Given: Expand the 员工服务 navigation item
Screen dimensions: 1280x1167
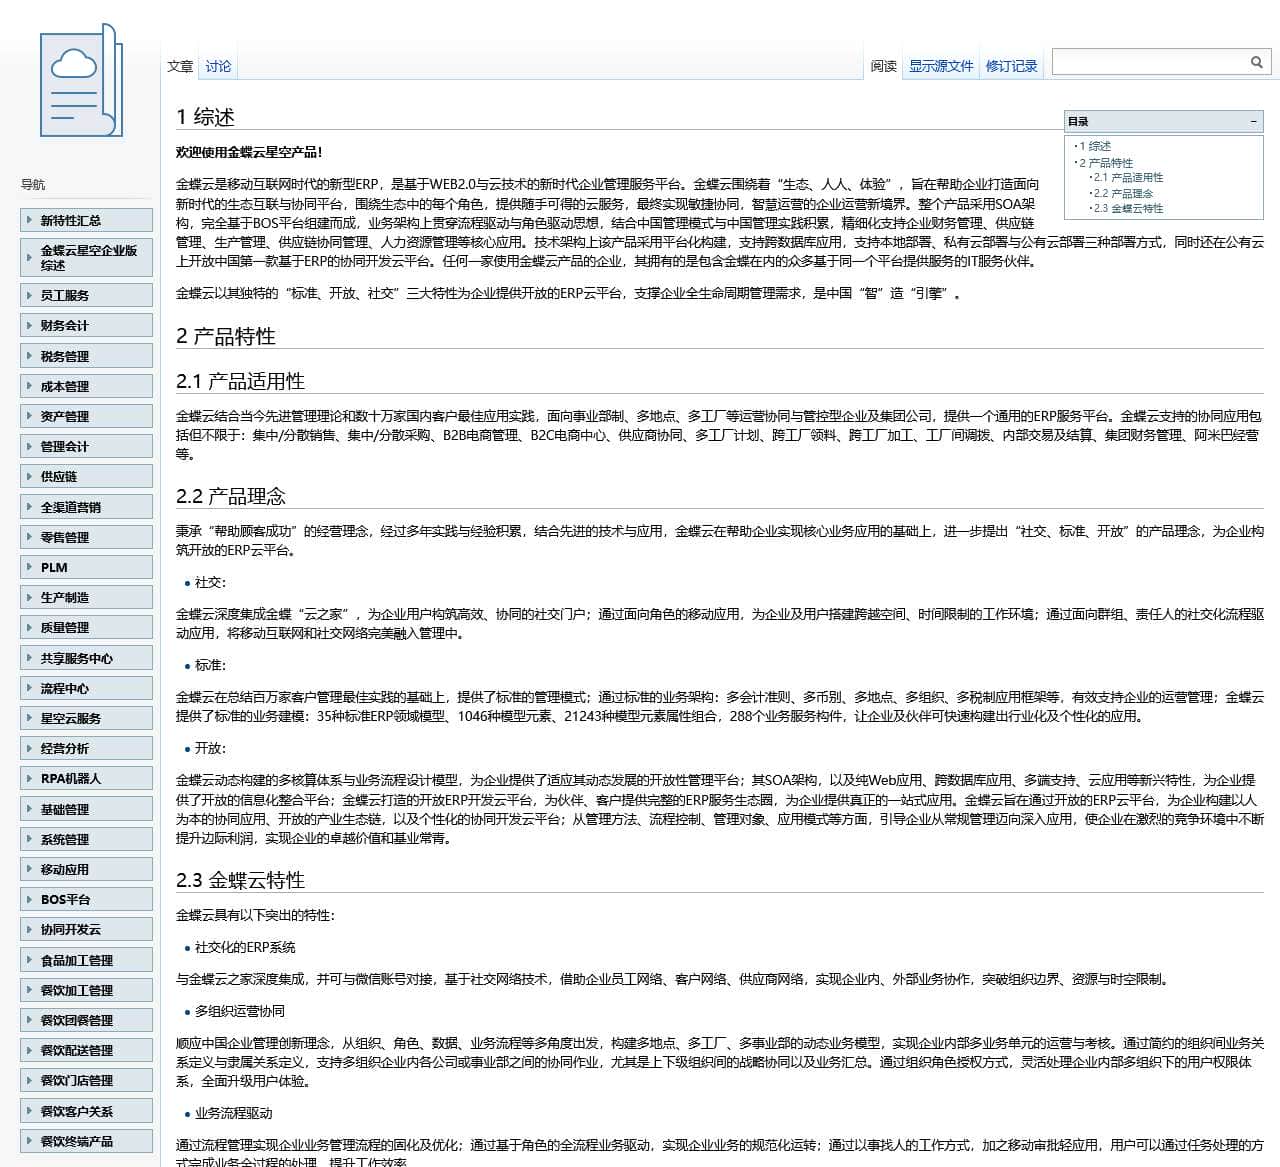Looking at the screenshot, I should point(86,295).
